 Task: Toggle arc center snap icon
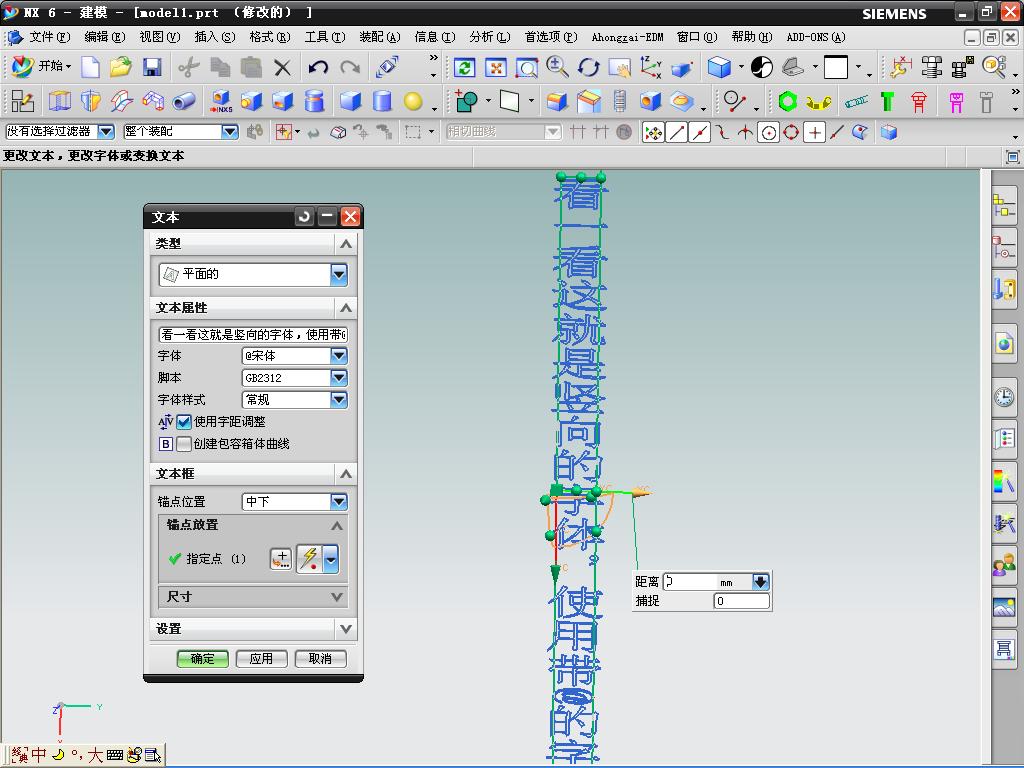click(769, 133)
